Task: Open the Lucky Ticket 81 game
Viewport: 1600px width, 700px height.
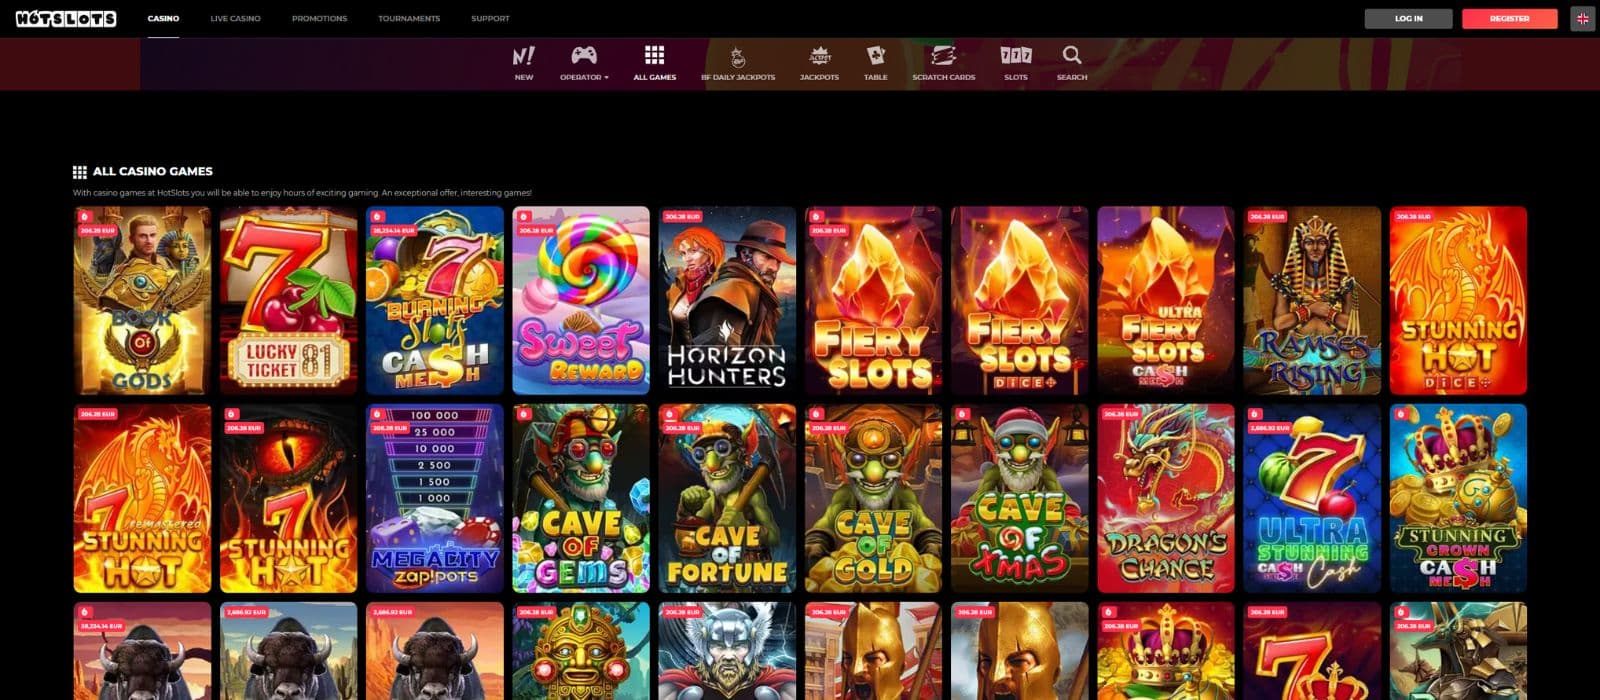Action: point(288,301)
